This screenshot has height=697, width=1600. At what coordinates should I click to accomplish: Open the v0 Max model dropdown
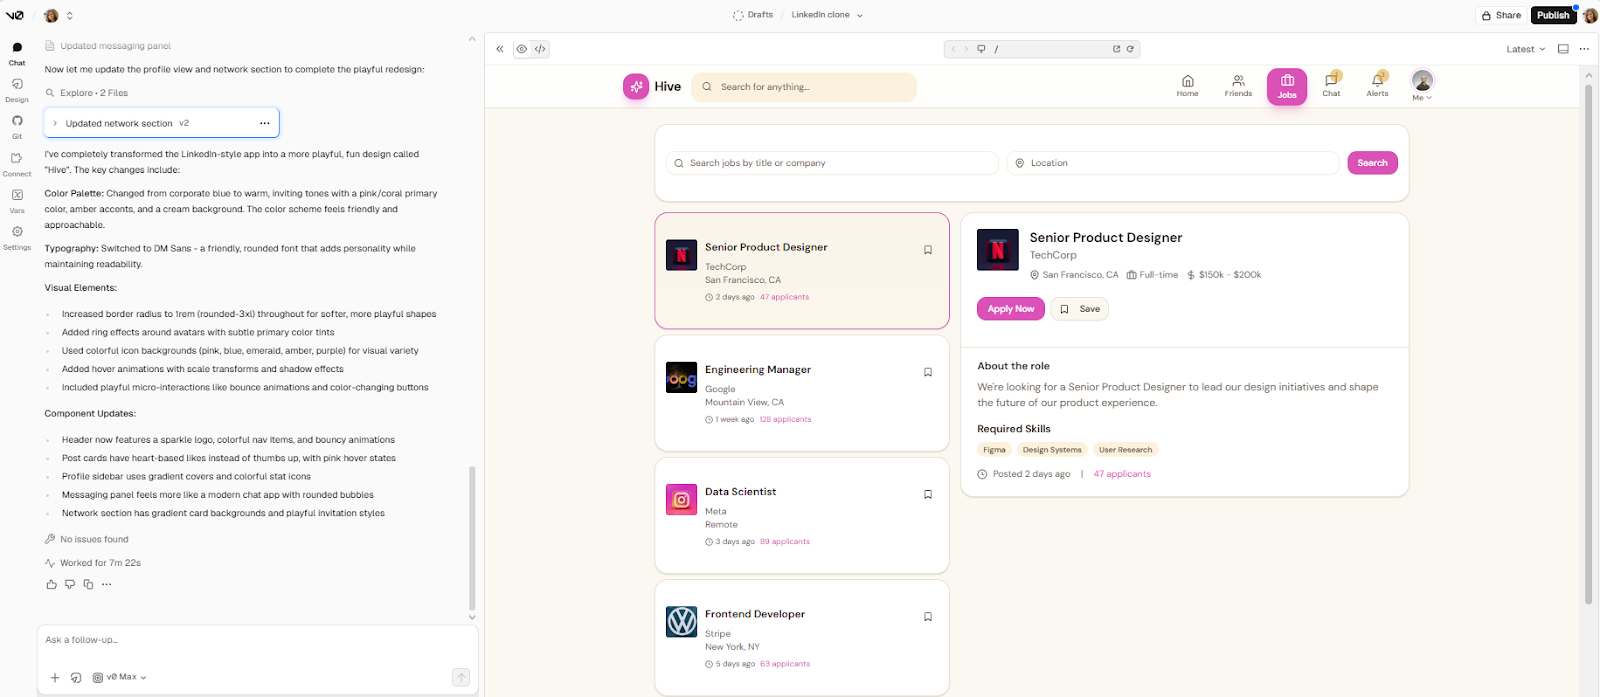coord(120,677)
